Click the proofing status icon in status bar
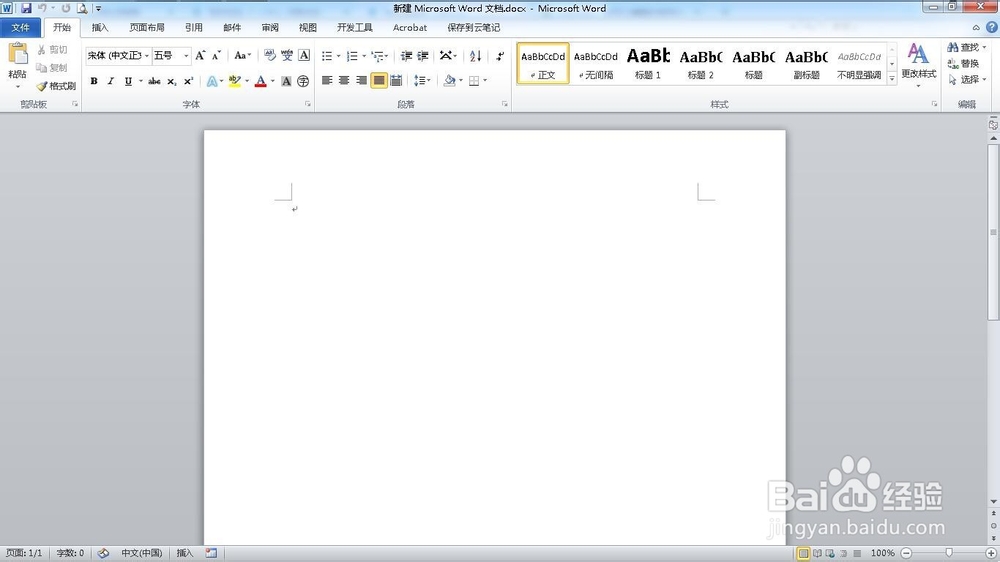1000x562 pixels. pos(103,553)
